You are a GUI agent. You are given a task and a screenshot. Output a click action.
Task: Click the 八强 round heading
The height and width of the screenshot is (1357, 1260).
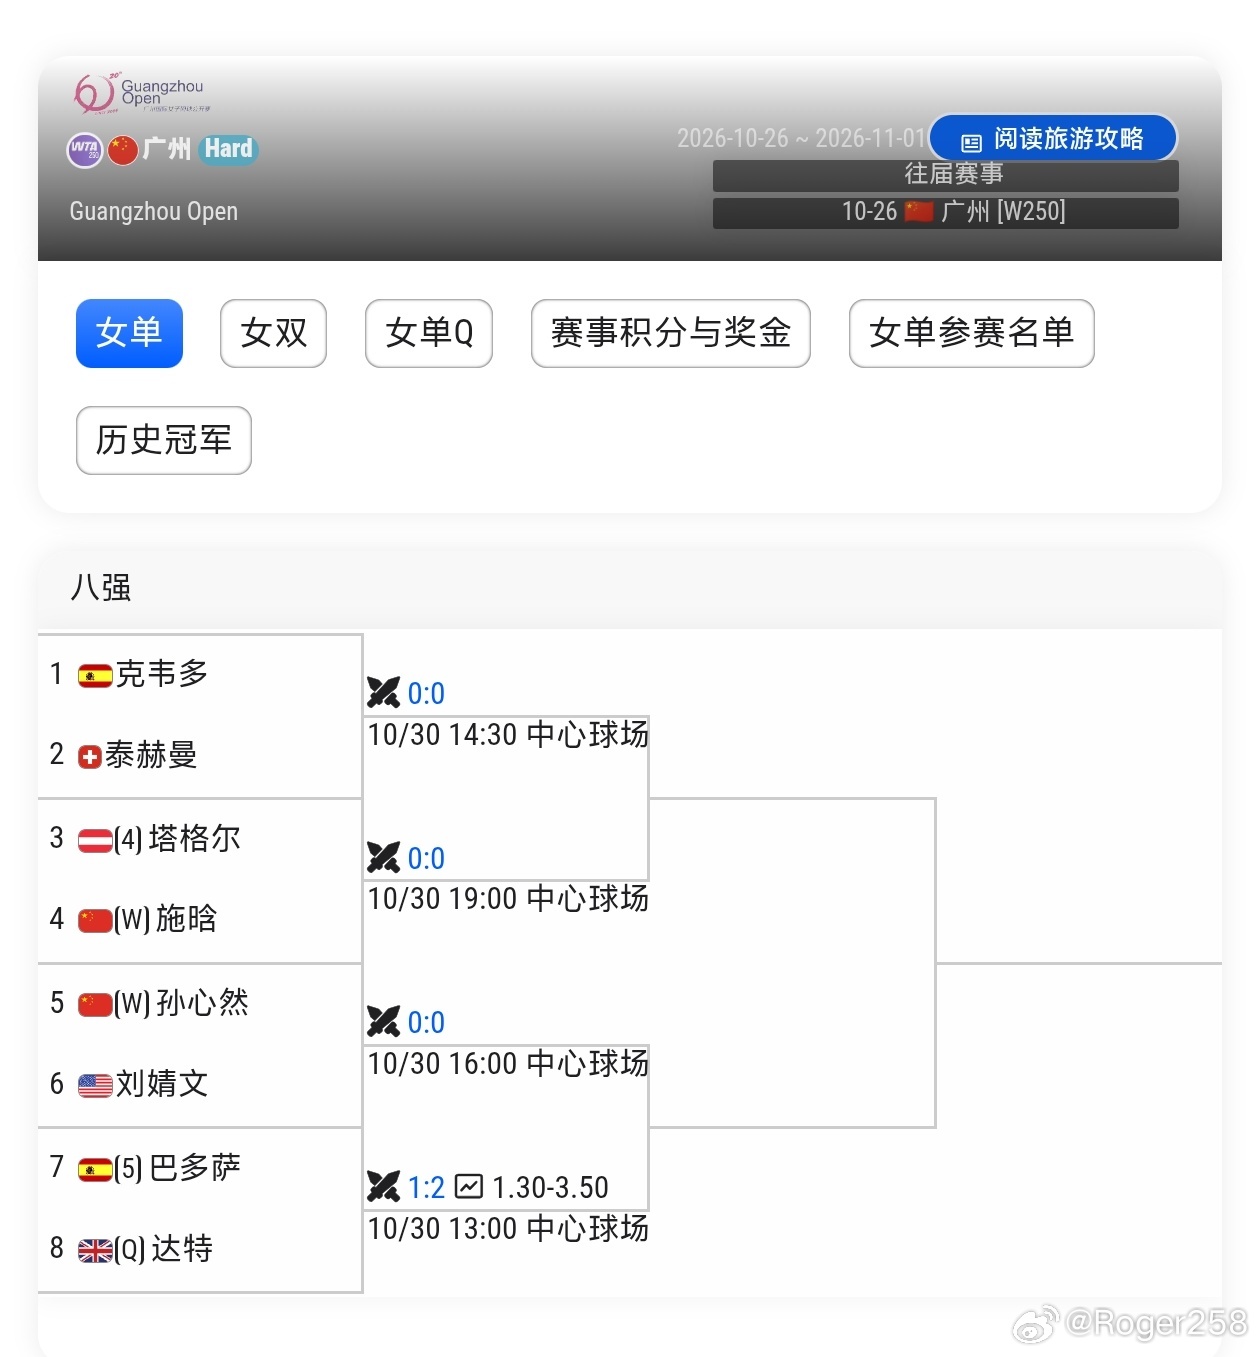click(101, 588)
